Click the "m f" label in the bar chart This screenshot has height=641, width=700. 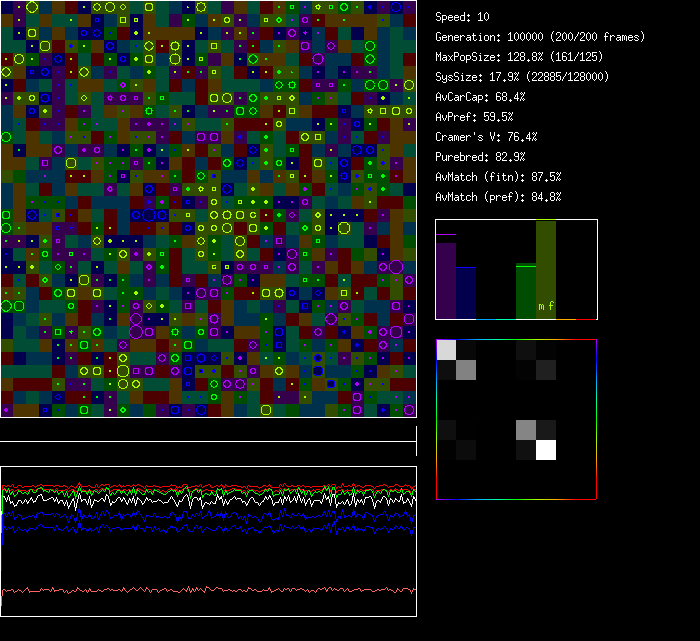tap(546, 306)
